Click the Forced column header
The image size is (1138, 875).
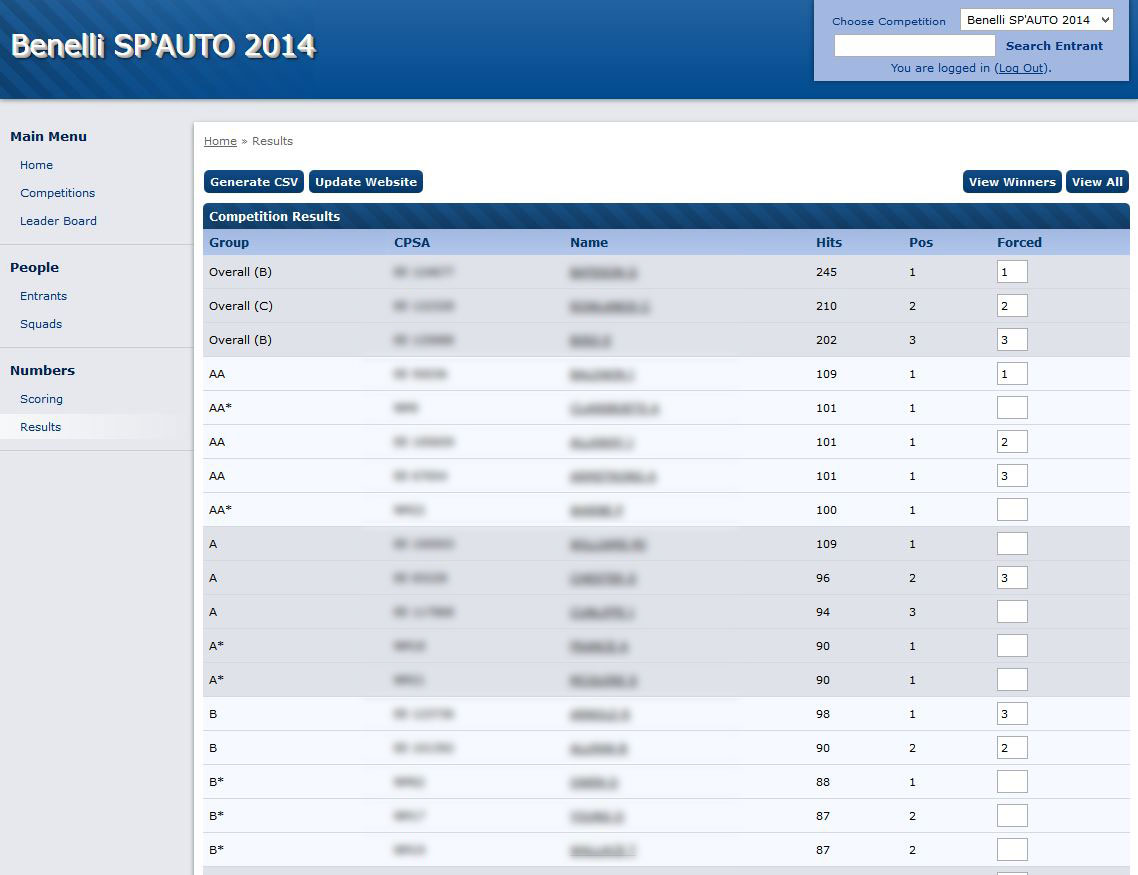click(x=1019, y=242)
